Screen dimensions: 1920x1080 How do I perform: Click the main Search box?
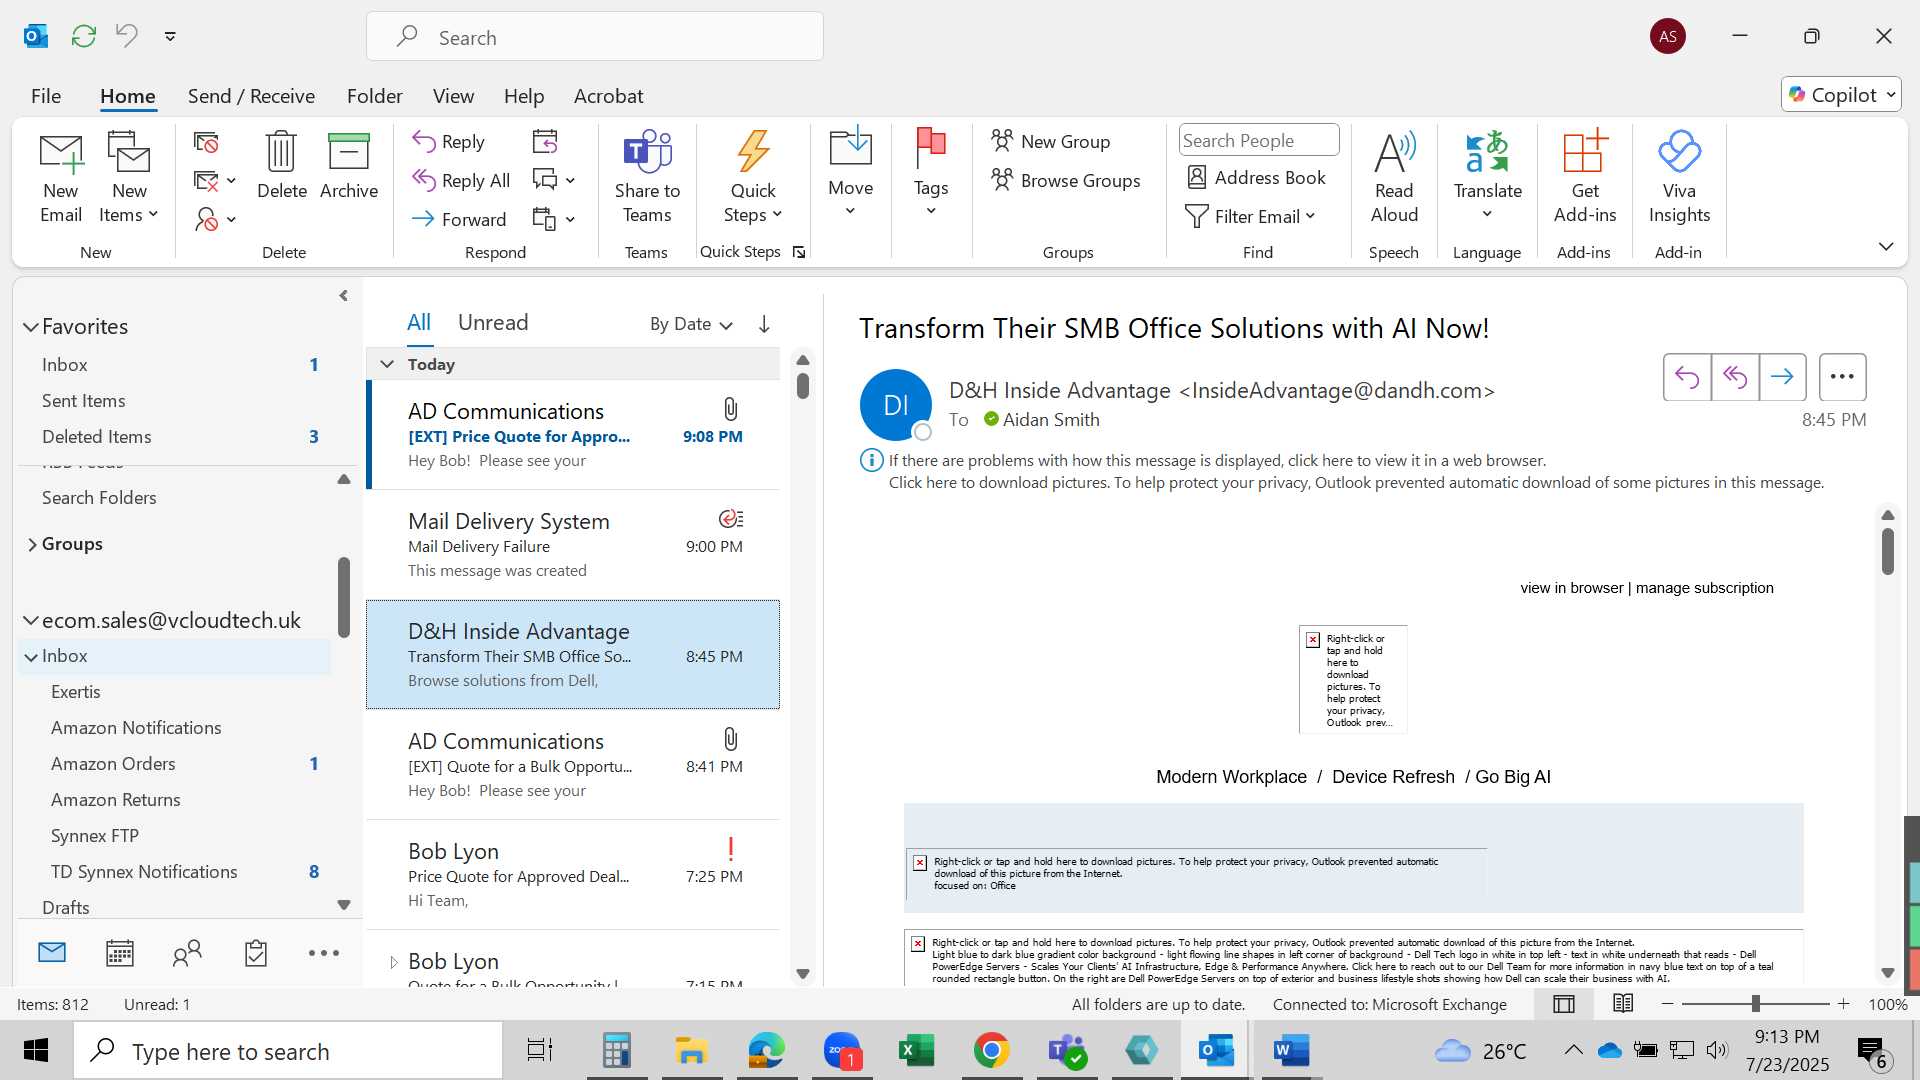[595, 37]
